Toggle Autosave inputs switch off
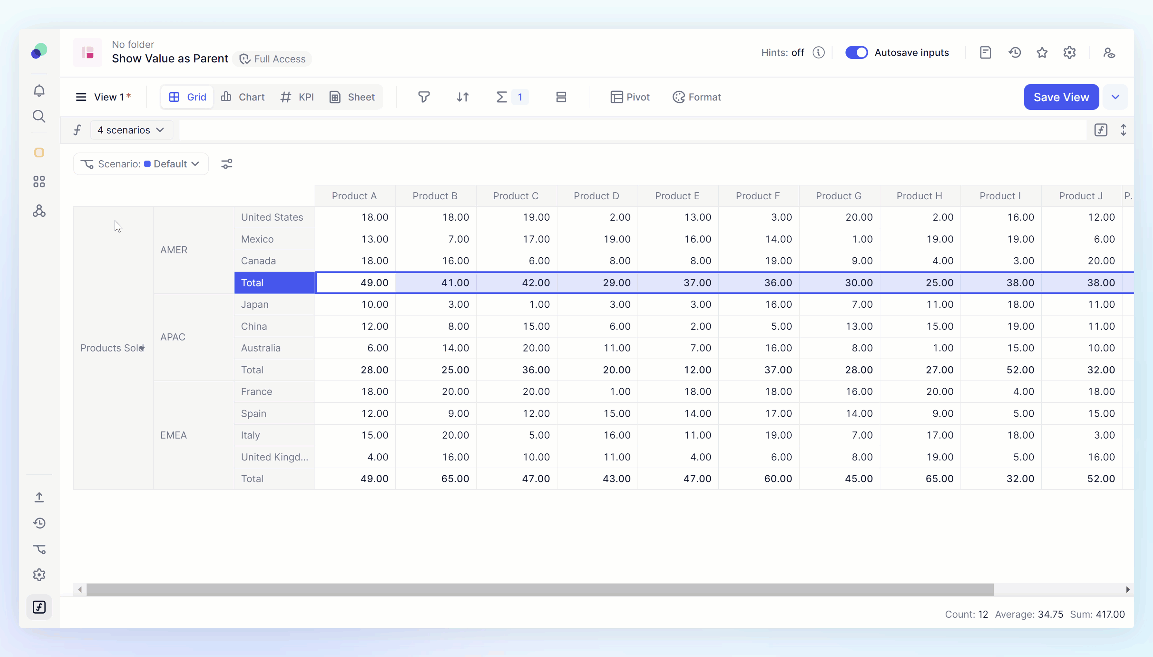The image size is (1153, 657). click(x=856, y=53)
